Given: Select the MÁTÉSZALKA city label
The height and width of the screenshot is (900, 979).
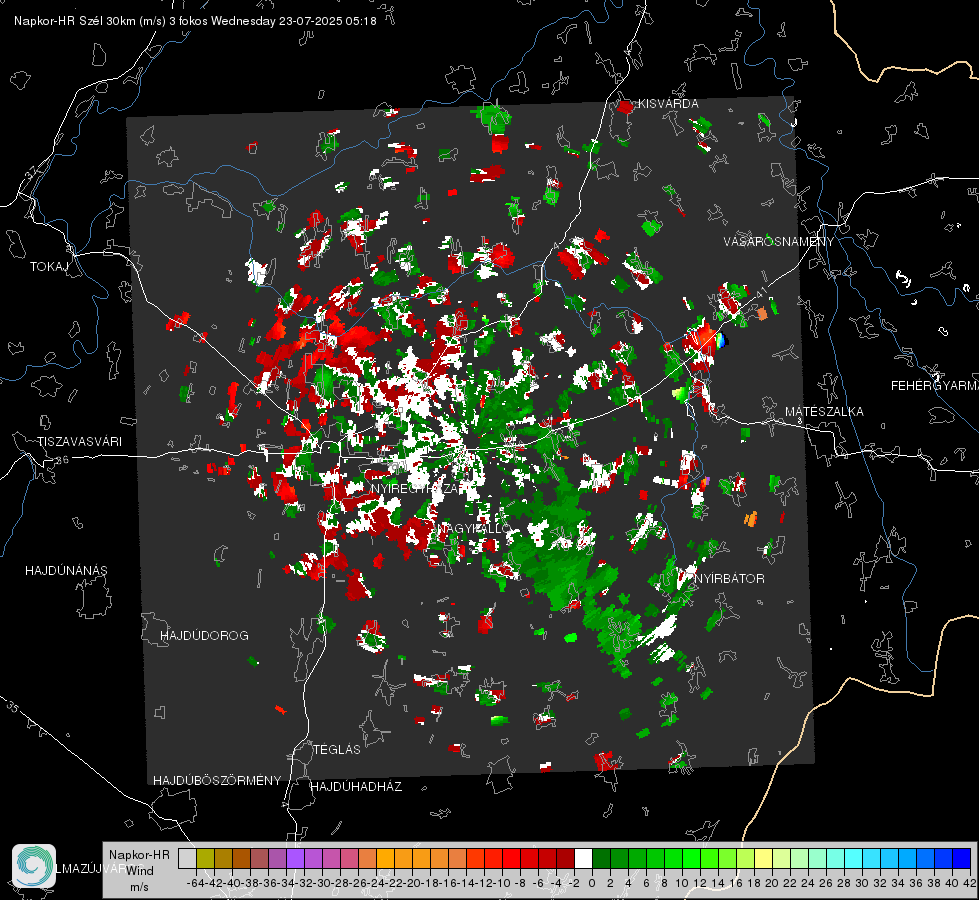Looking at the screenshot, I should click(824, 412).
